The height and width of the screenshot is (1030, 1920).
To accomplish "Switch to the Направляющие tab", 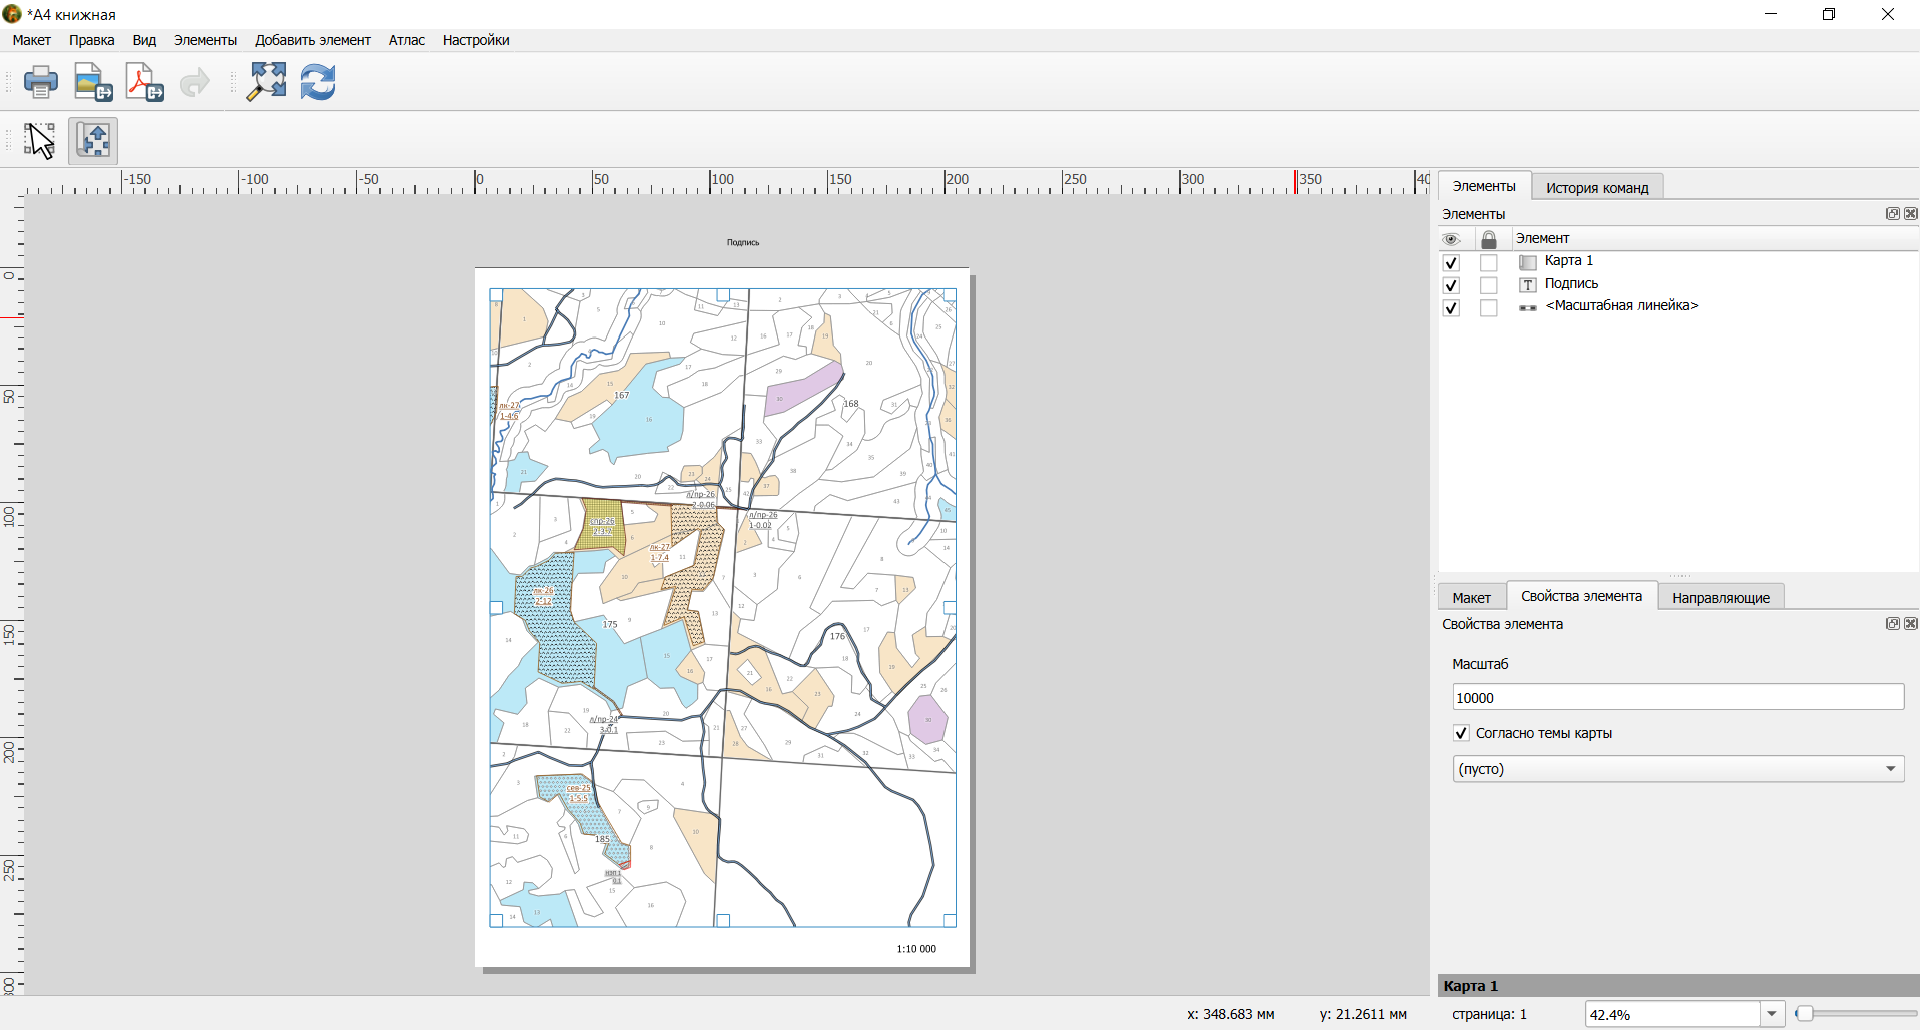I will pyautogui.click(x=1721, y=598).
